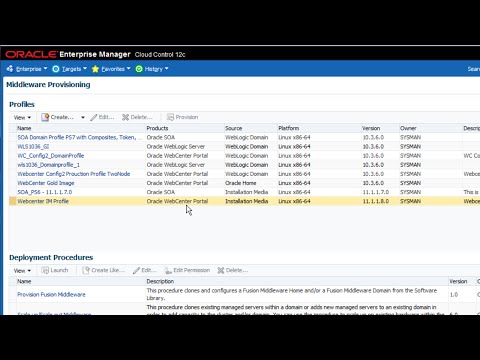The height and width of the screenshot is (360, 480).
Task: Click the Edit pencil icon in Deployment Procedures
Action: click(x=136, y=270)
